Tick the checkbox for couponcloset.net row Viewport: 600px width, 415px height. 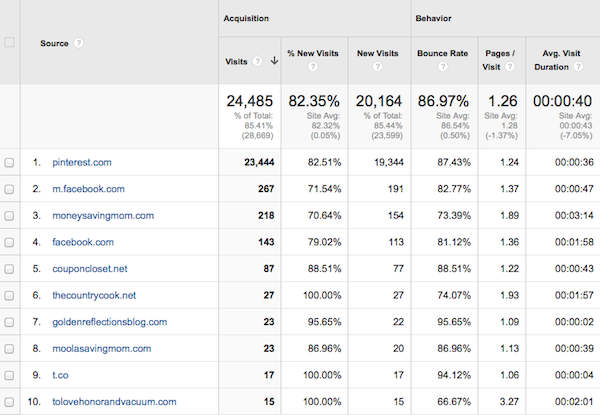point(10,269)
